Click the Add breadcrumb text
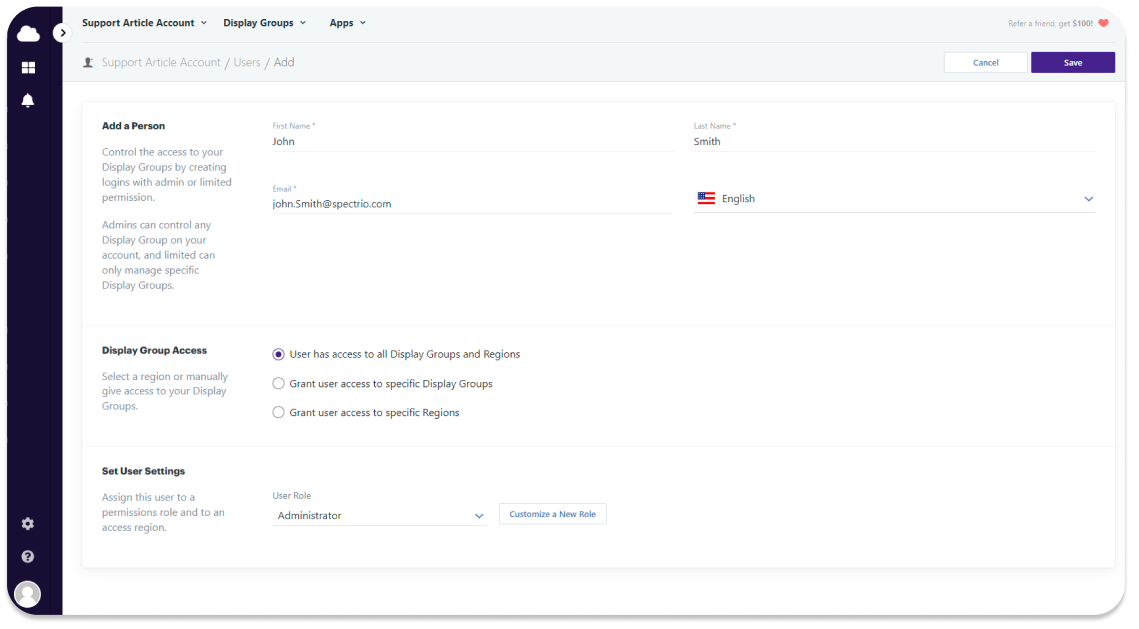 pyautogui.click(x=284, y=62)
